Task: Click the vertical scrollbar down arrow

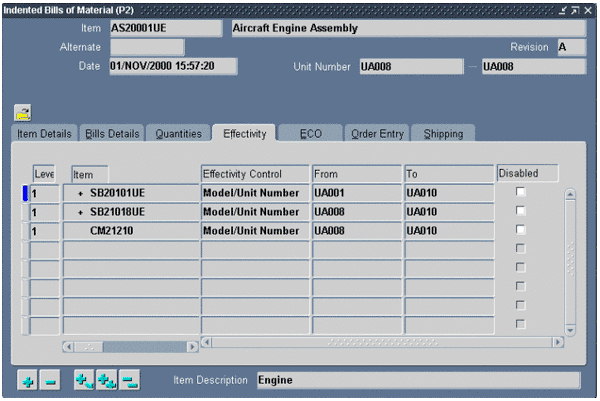Action: [570, 330]
